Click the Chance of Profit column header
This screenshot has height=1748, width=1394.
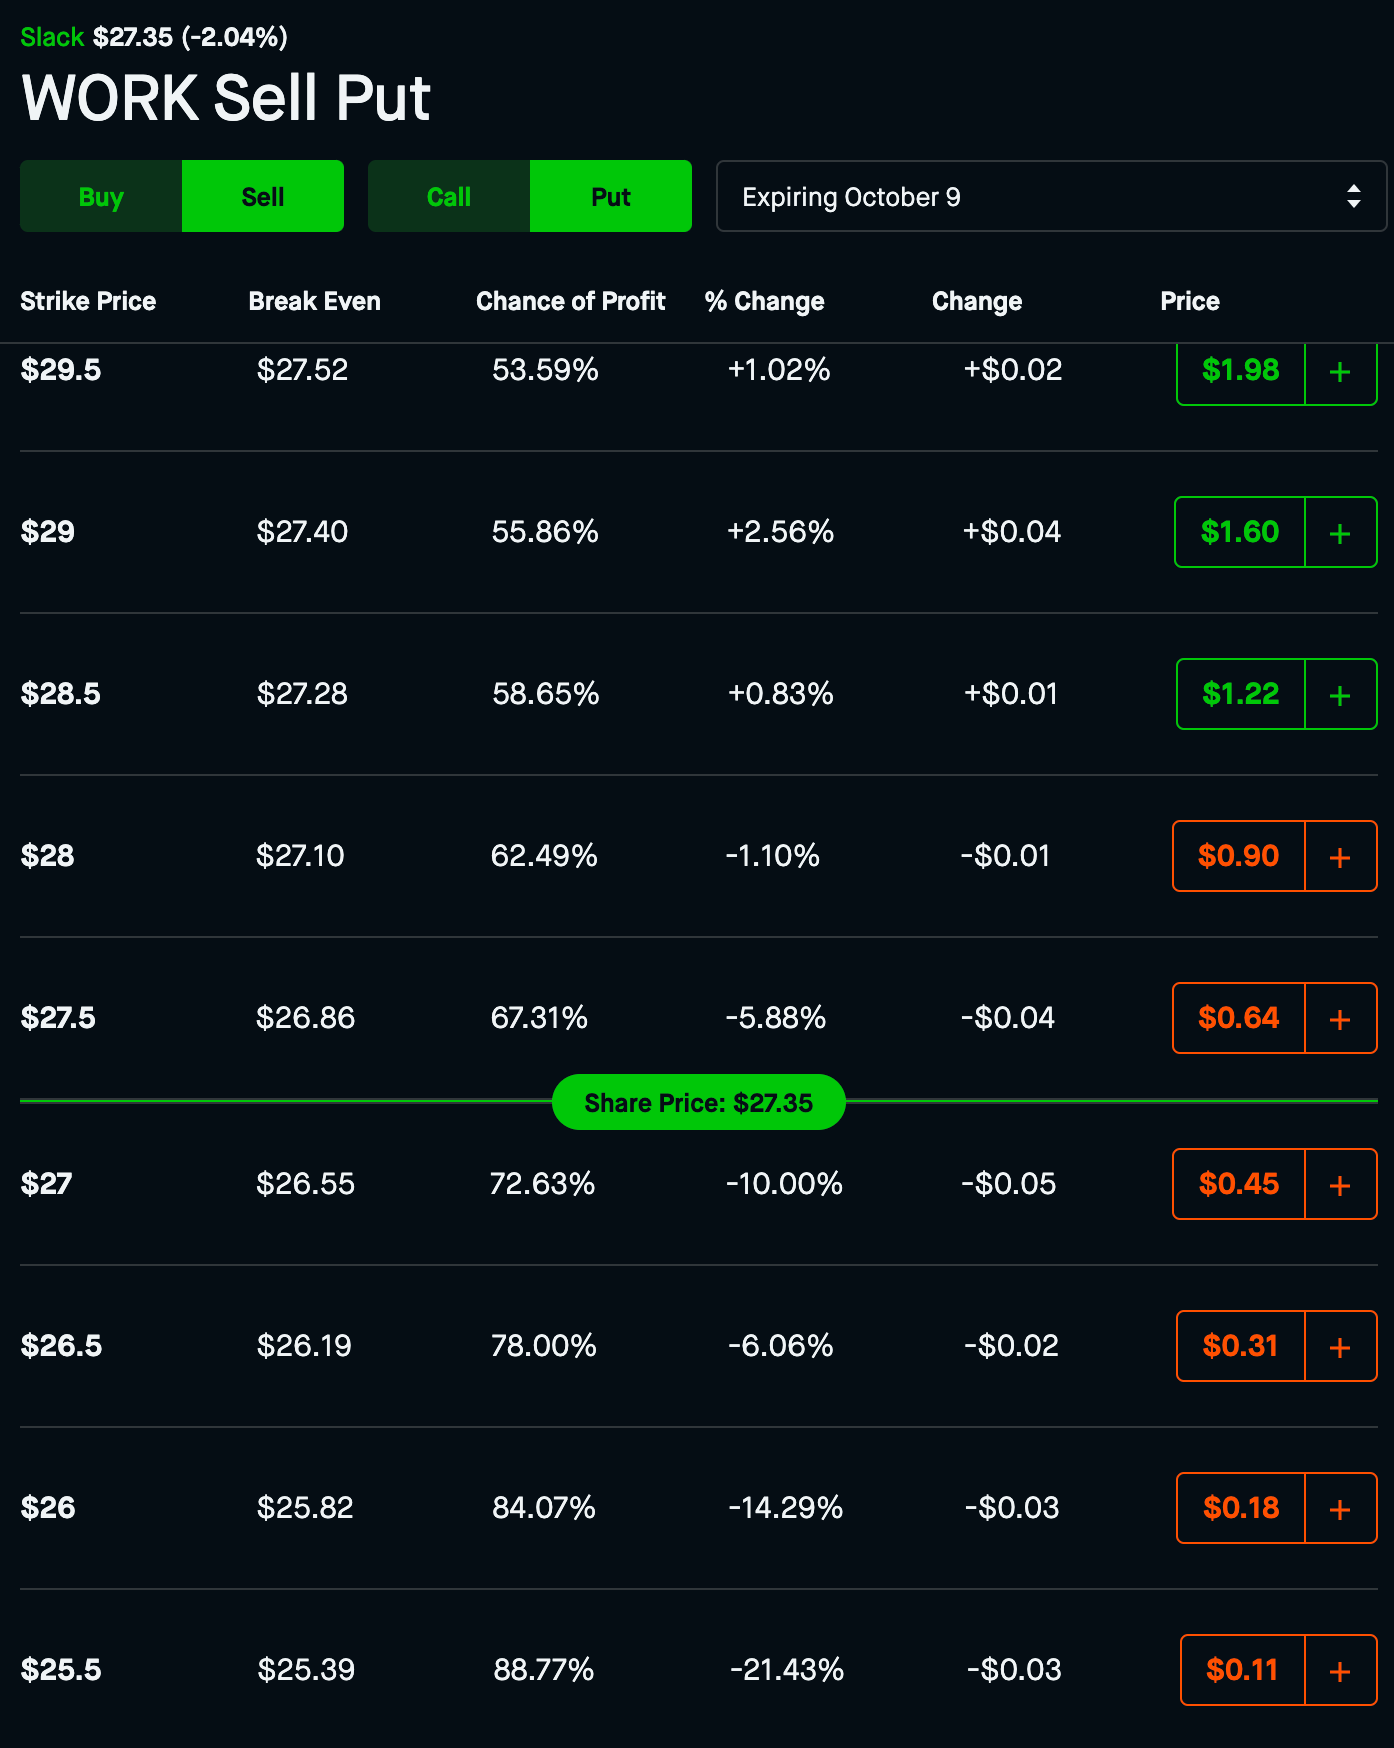[570, 301]
